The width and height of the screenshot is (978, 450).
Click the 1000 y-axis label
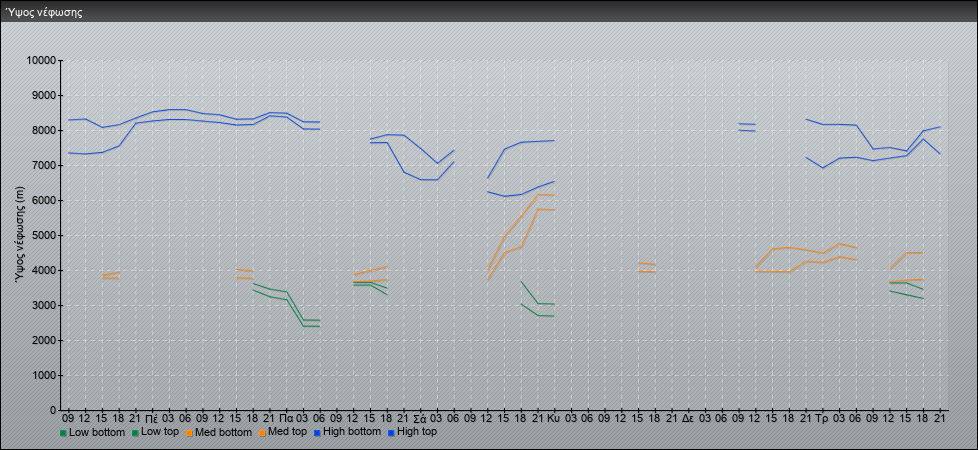[x=44, y=375]
